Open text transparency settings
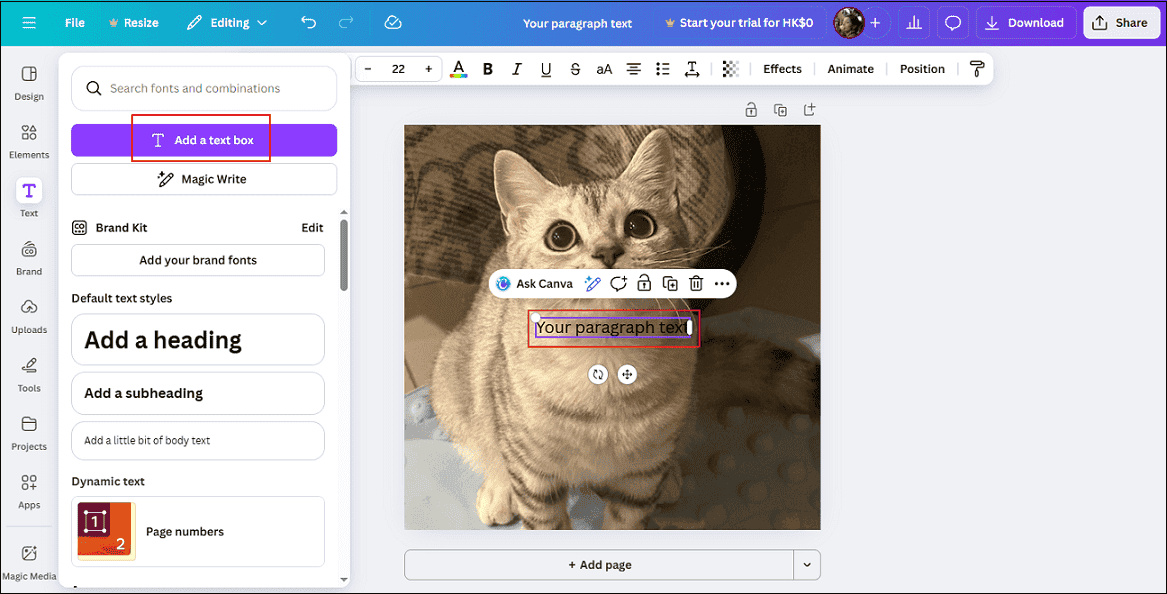The image size is (1167, 594). pos(730,68)
